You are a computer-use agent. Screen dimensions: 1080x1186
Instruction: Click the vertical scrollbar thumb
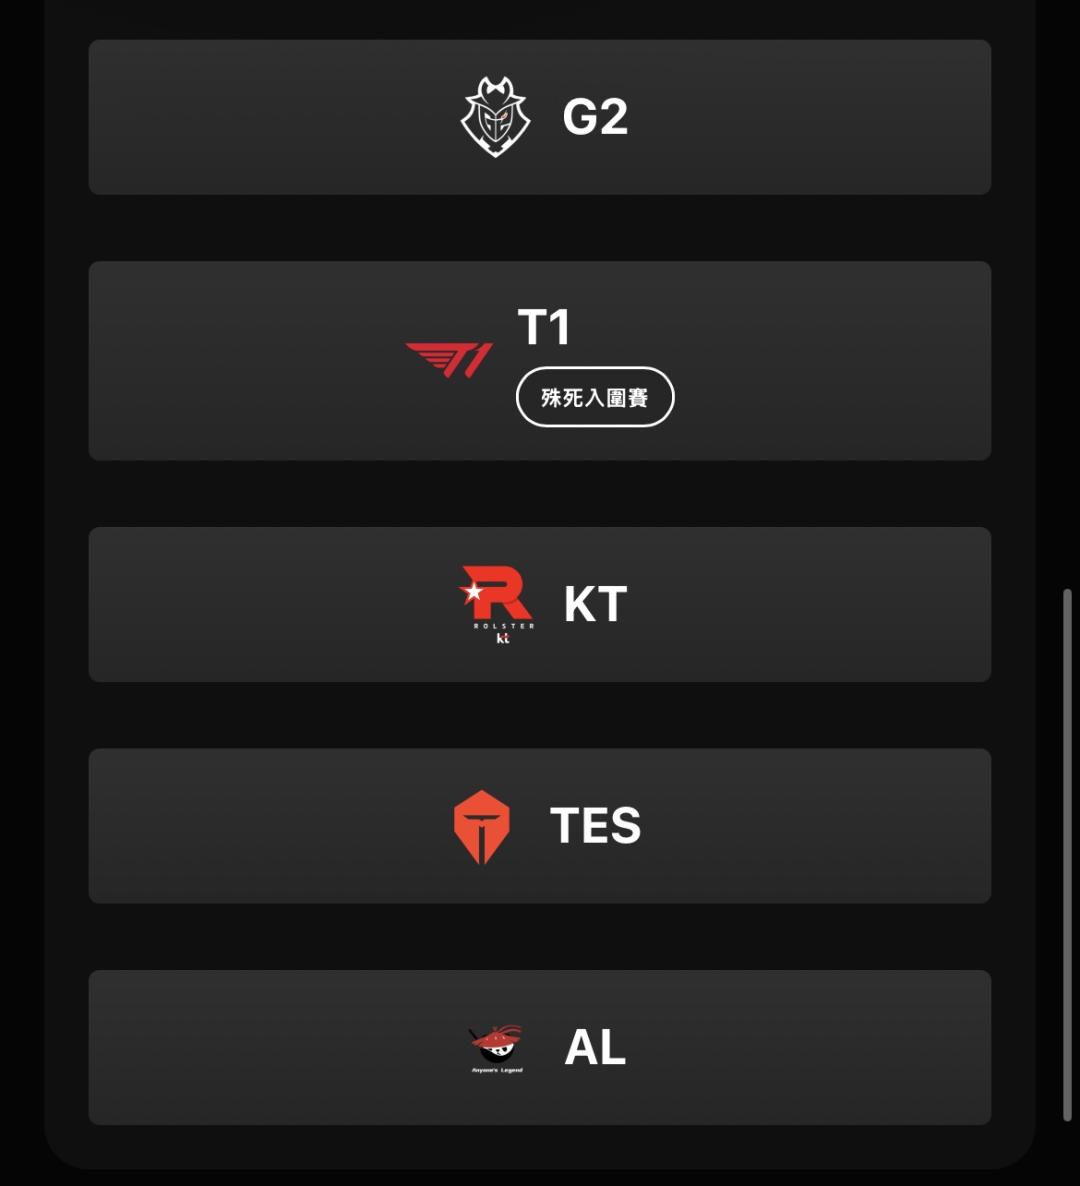click(1067, 855)
